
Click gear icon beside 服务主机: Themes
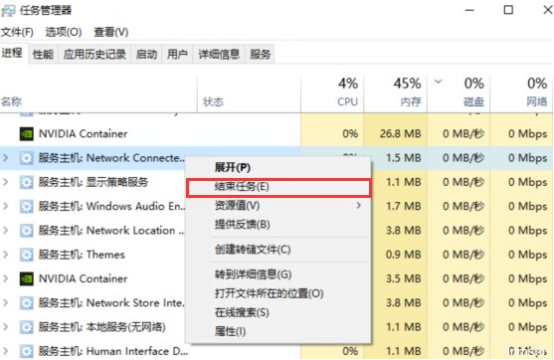tap(26, 255)
